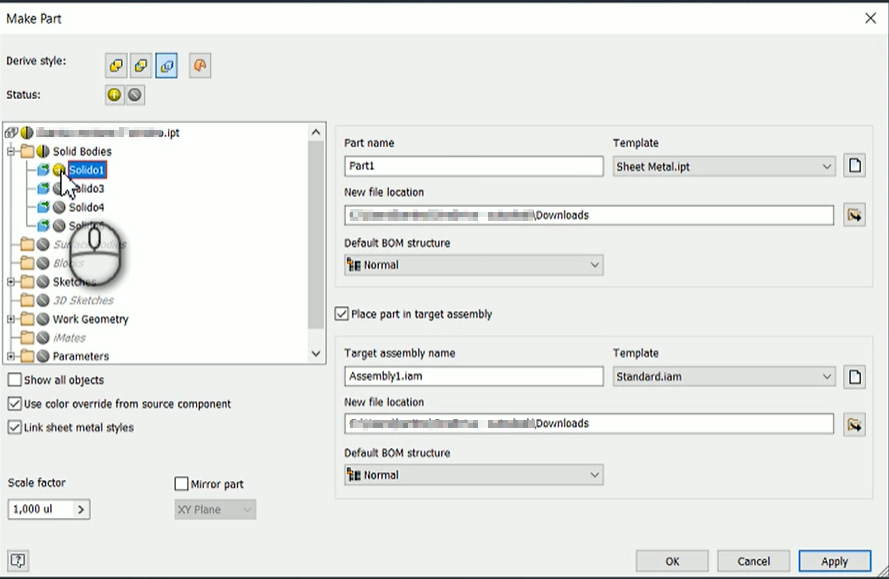Viewport: 889px width, 579px height.
Task: Click the Cancel button
Action: pyautogui.click(x=753, y=561)
